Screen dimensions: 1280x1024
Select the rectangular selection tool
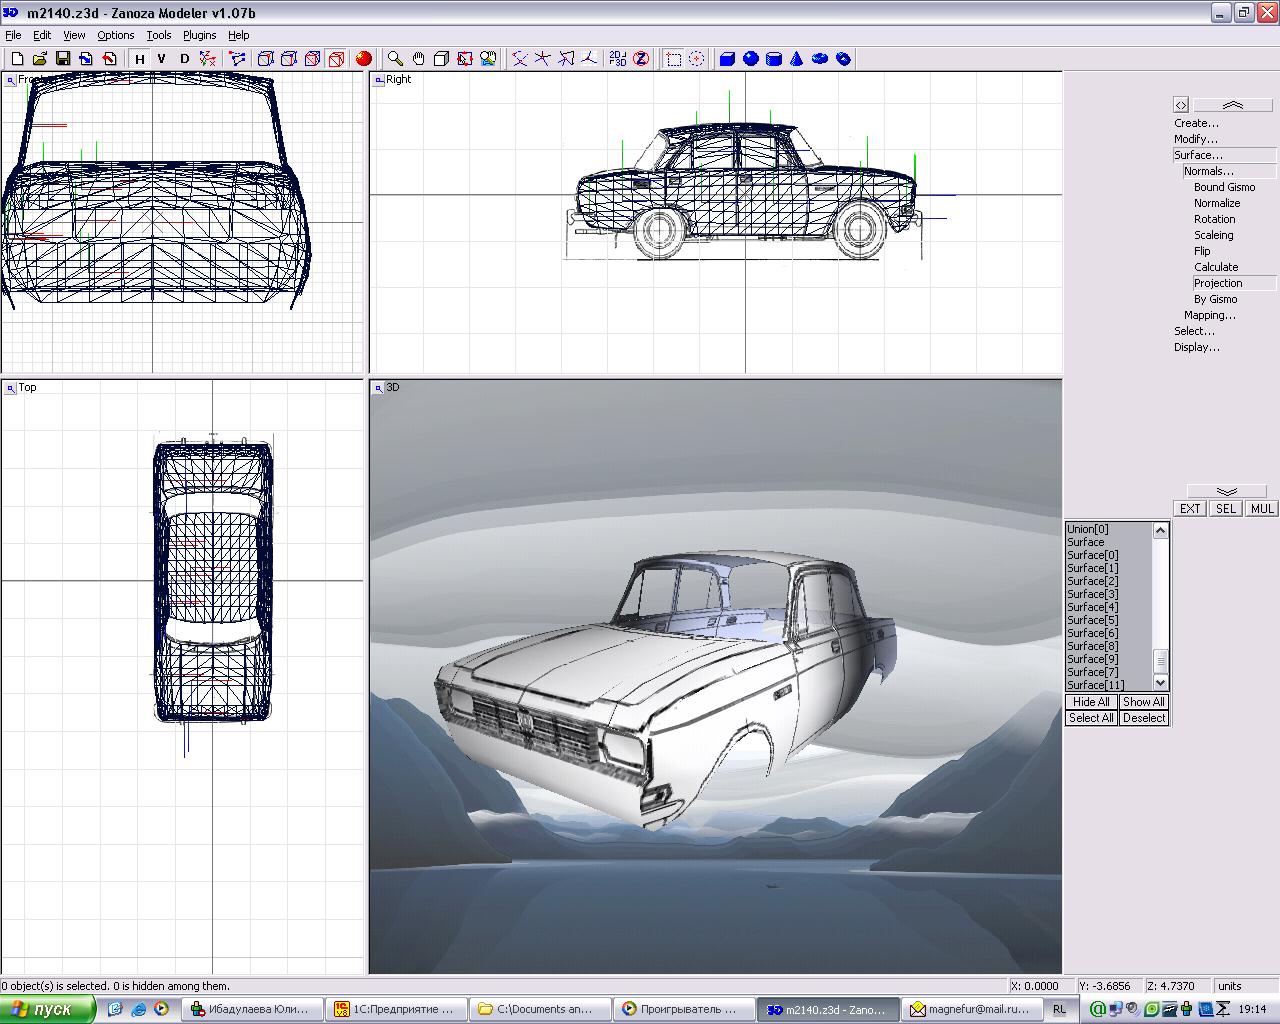pyautogui.click(x=674, y=59)
